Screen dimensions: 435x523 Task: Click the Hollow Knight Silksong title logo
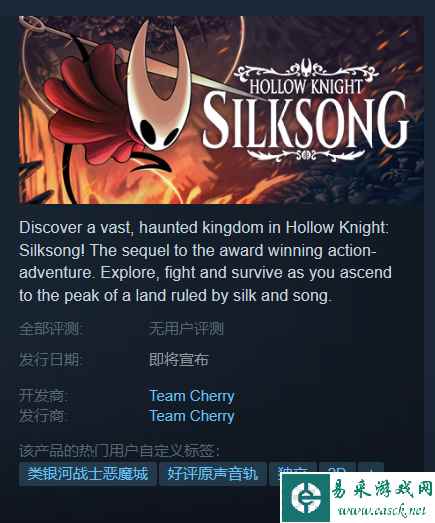[x=305, y=111]
